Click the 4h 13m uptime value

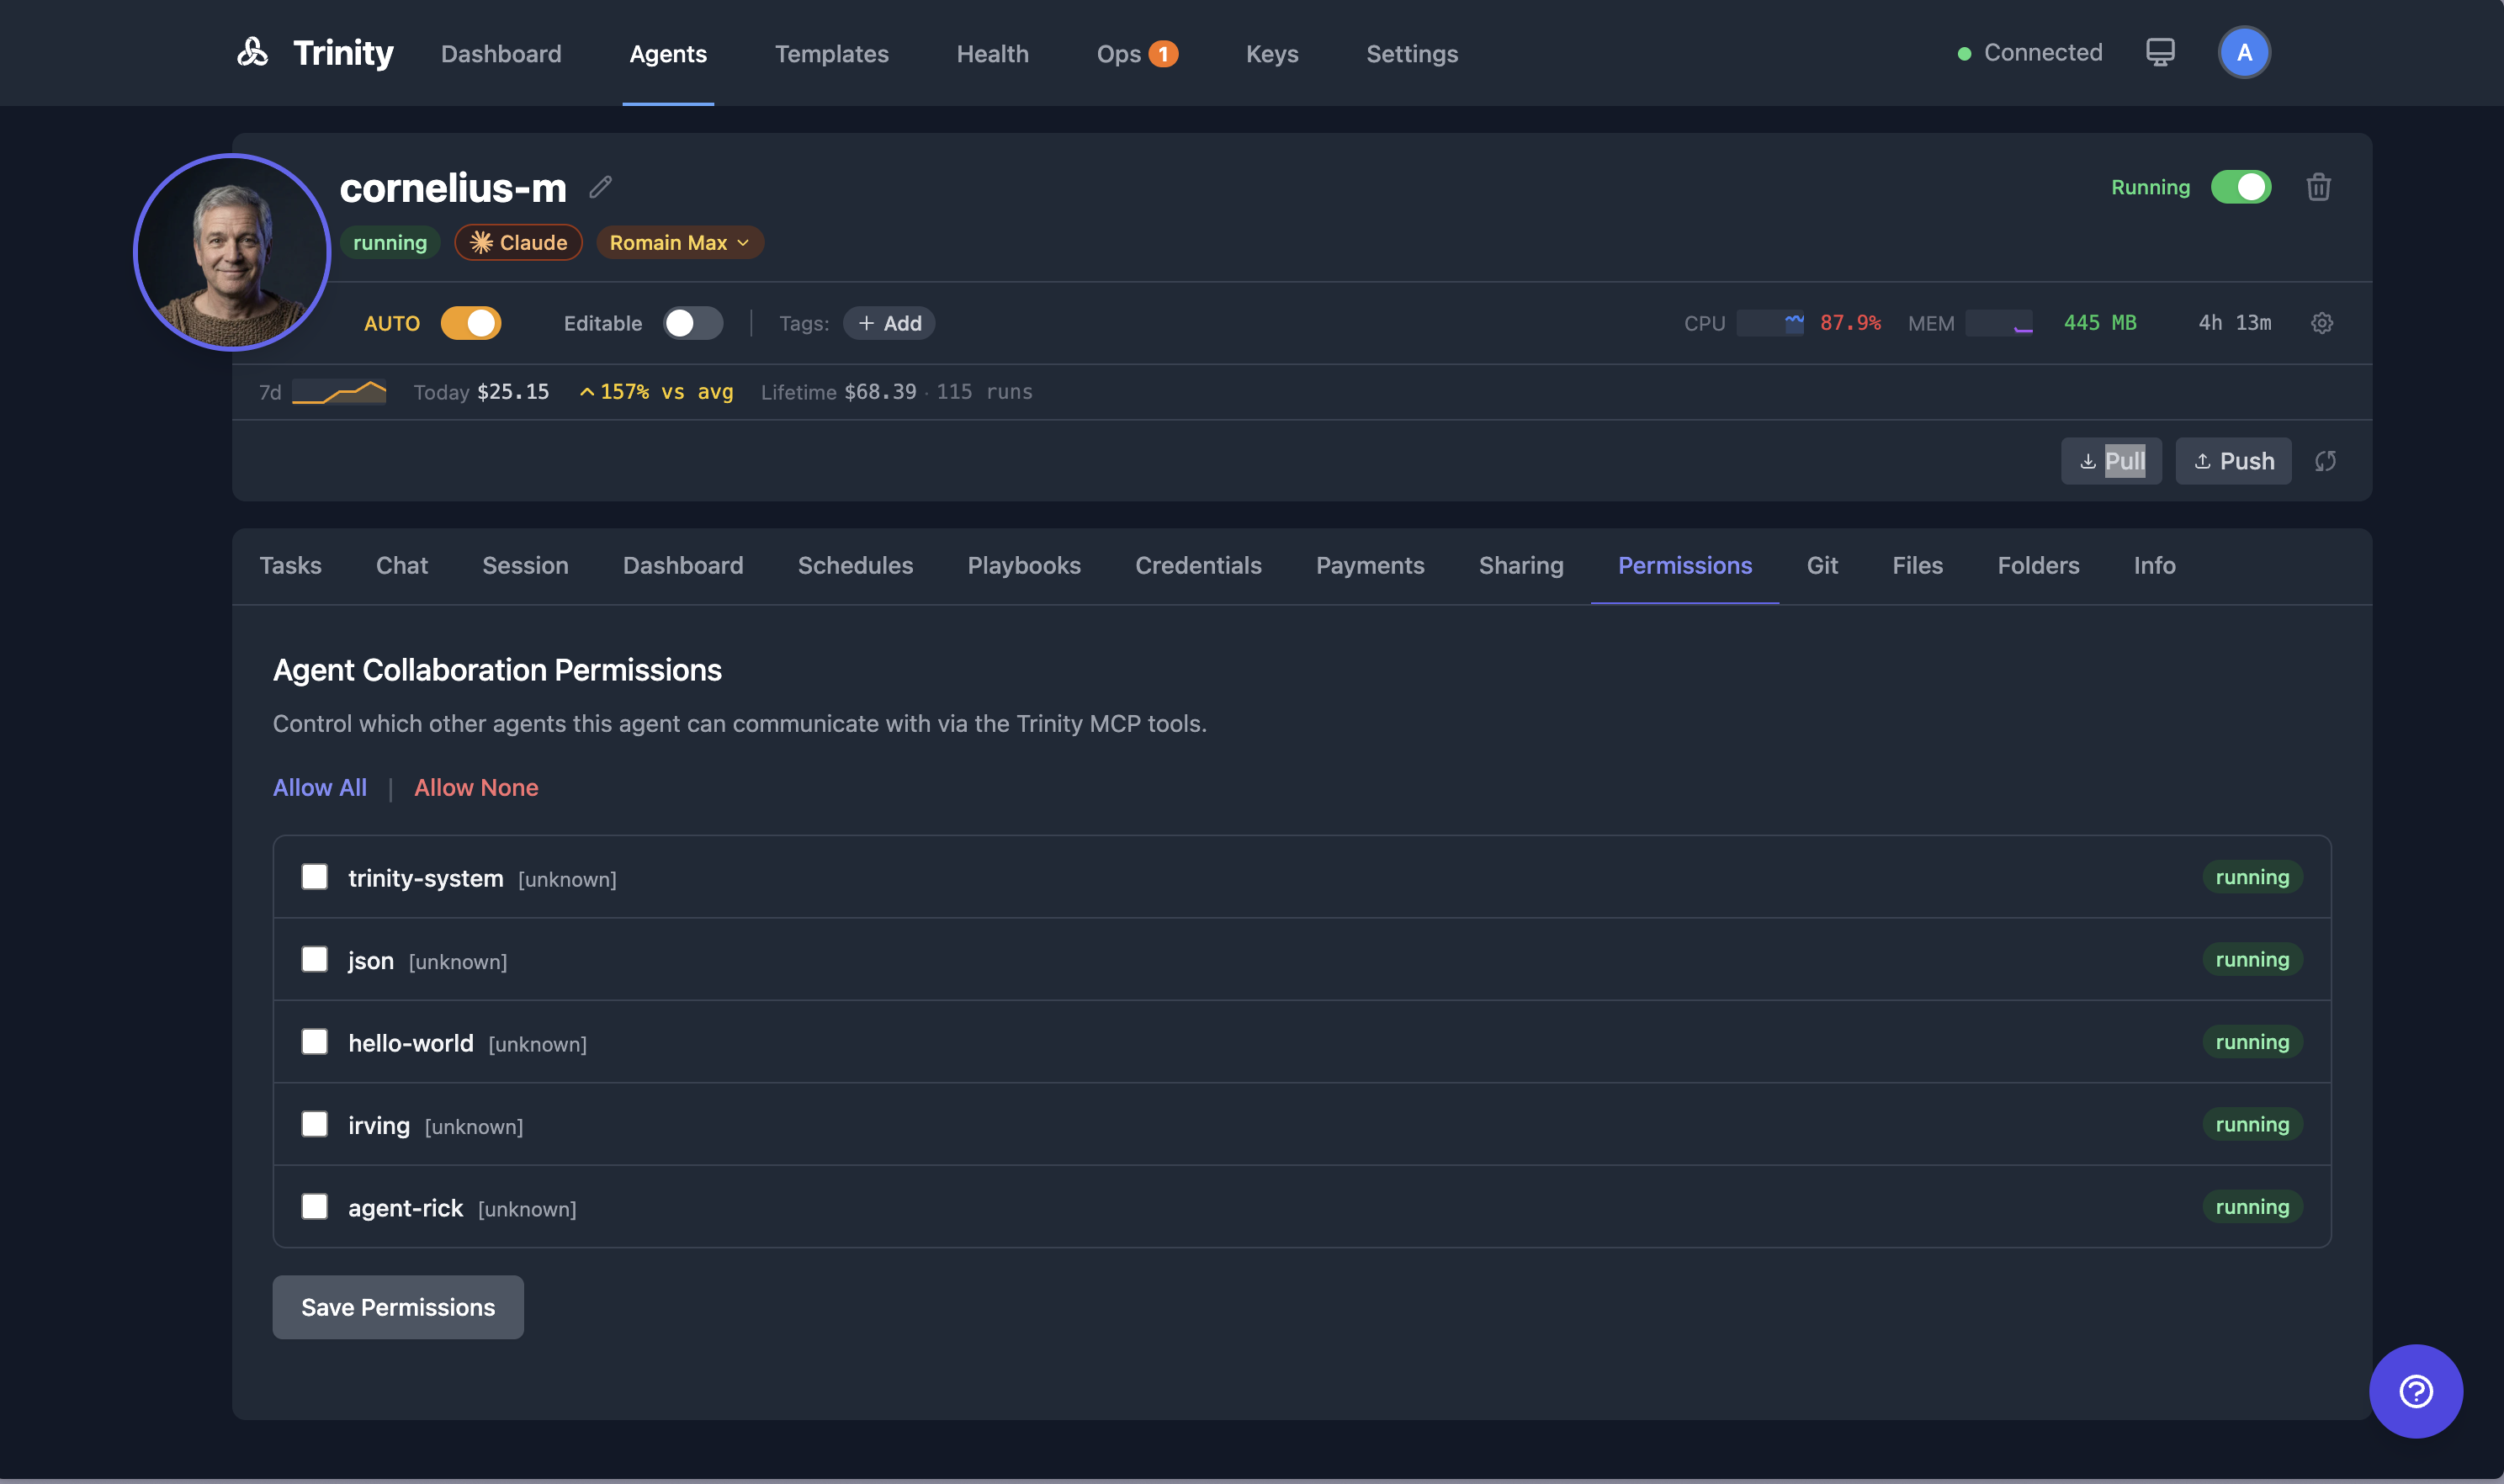tap(2234, 323)
